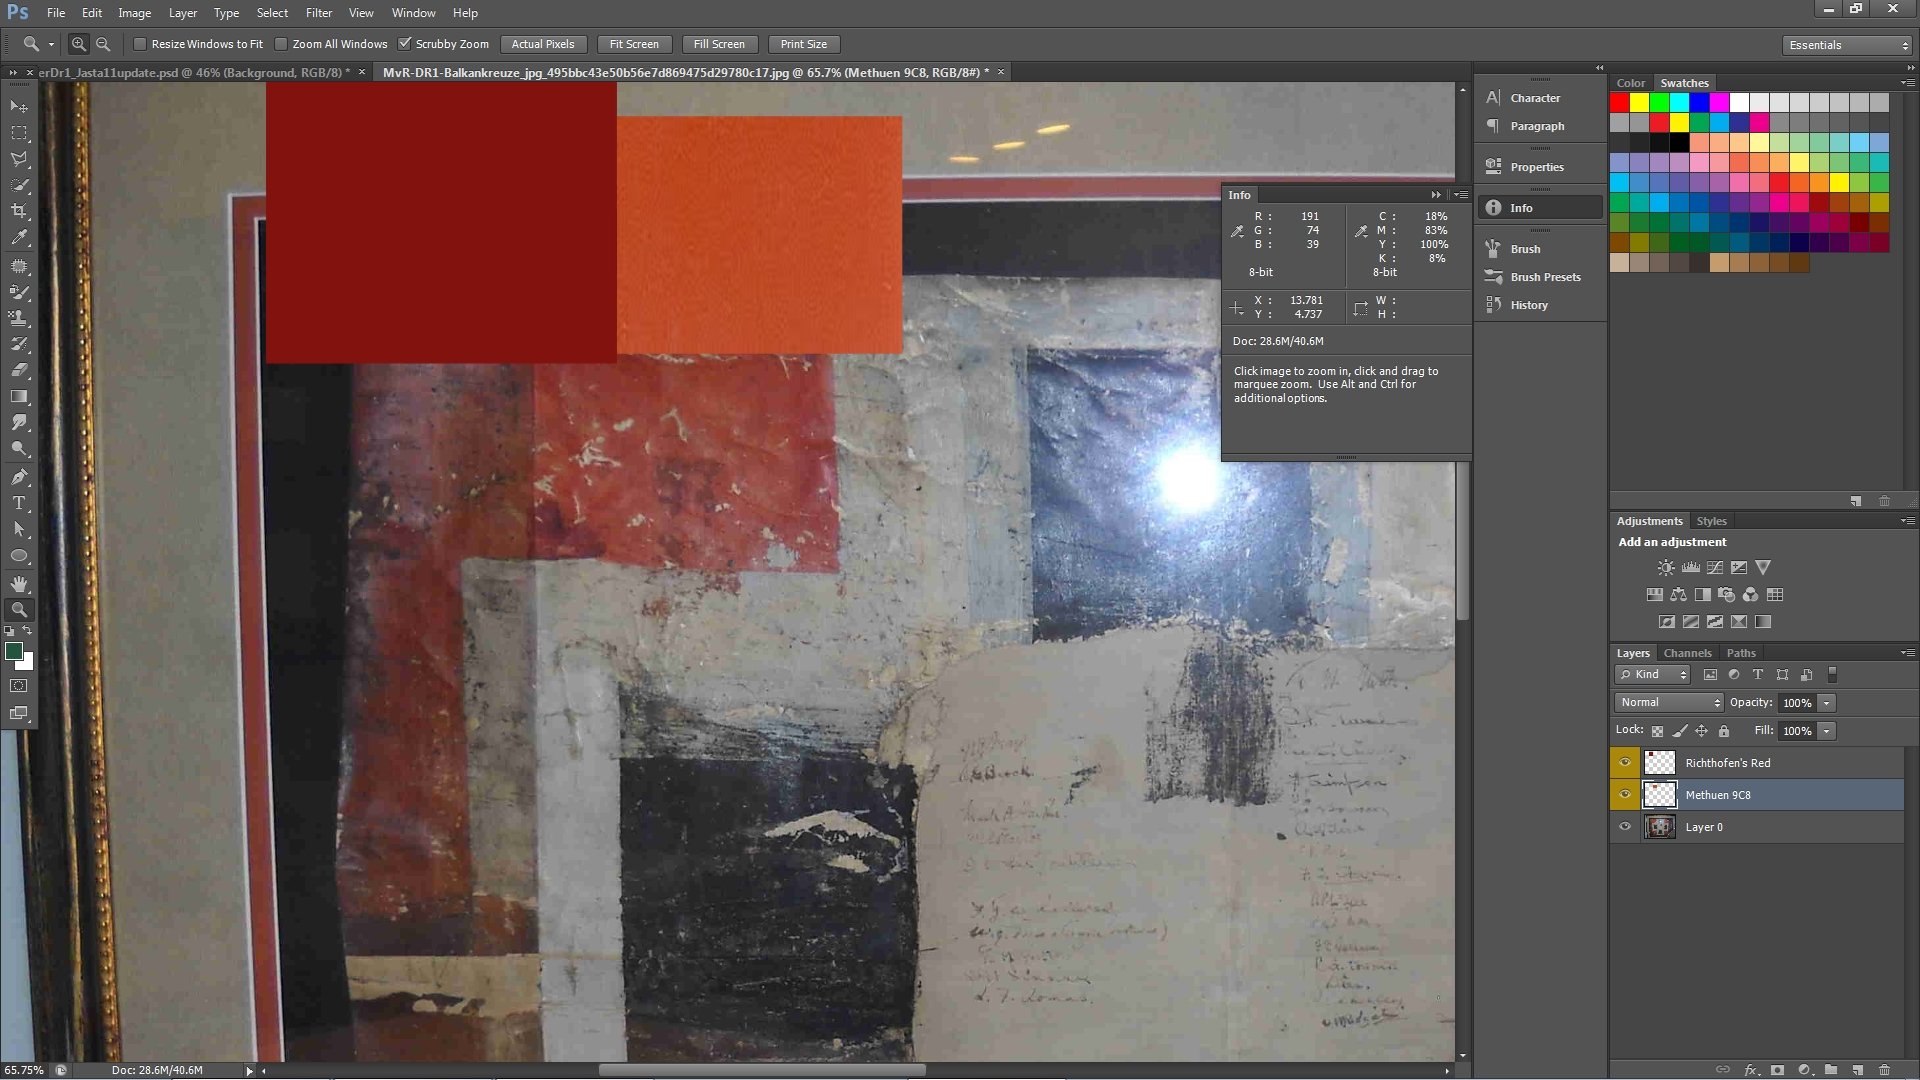
Task: Open the Essentials workspace dropdown
Action: click(1847, 45)
